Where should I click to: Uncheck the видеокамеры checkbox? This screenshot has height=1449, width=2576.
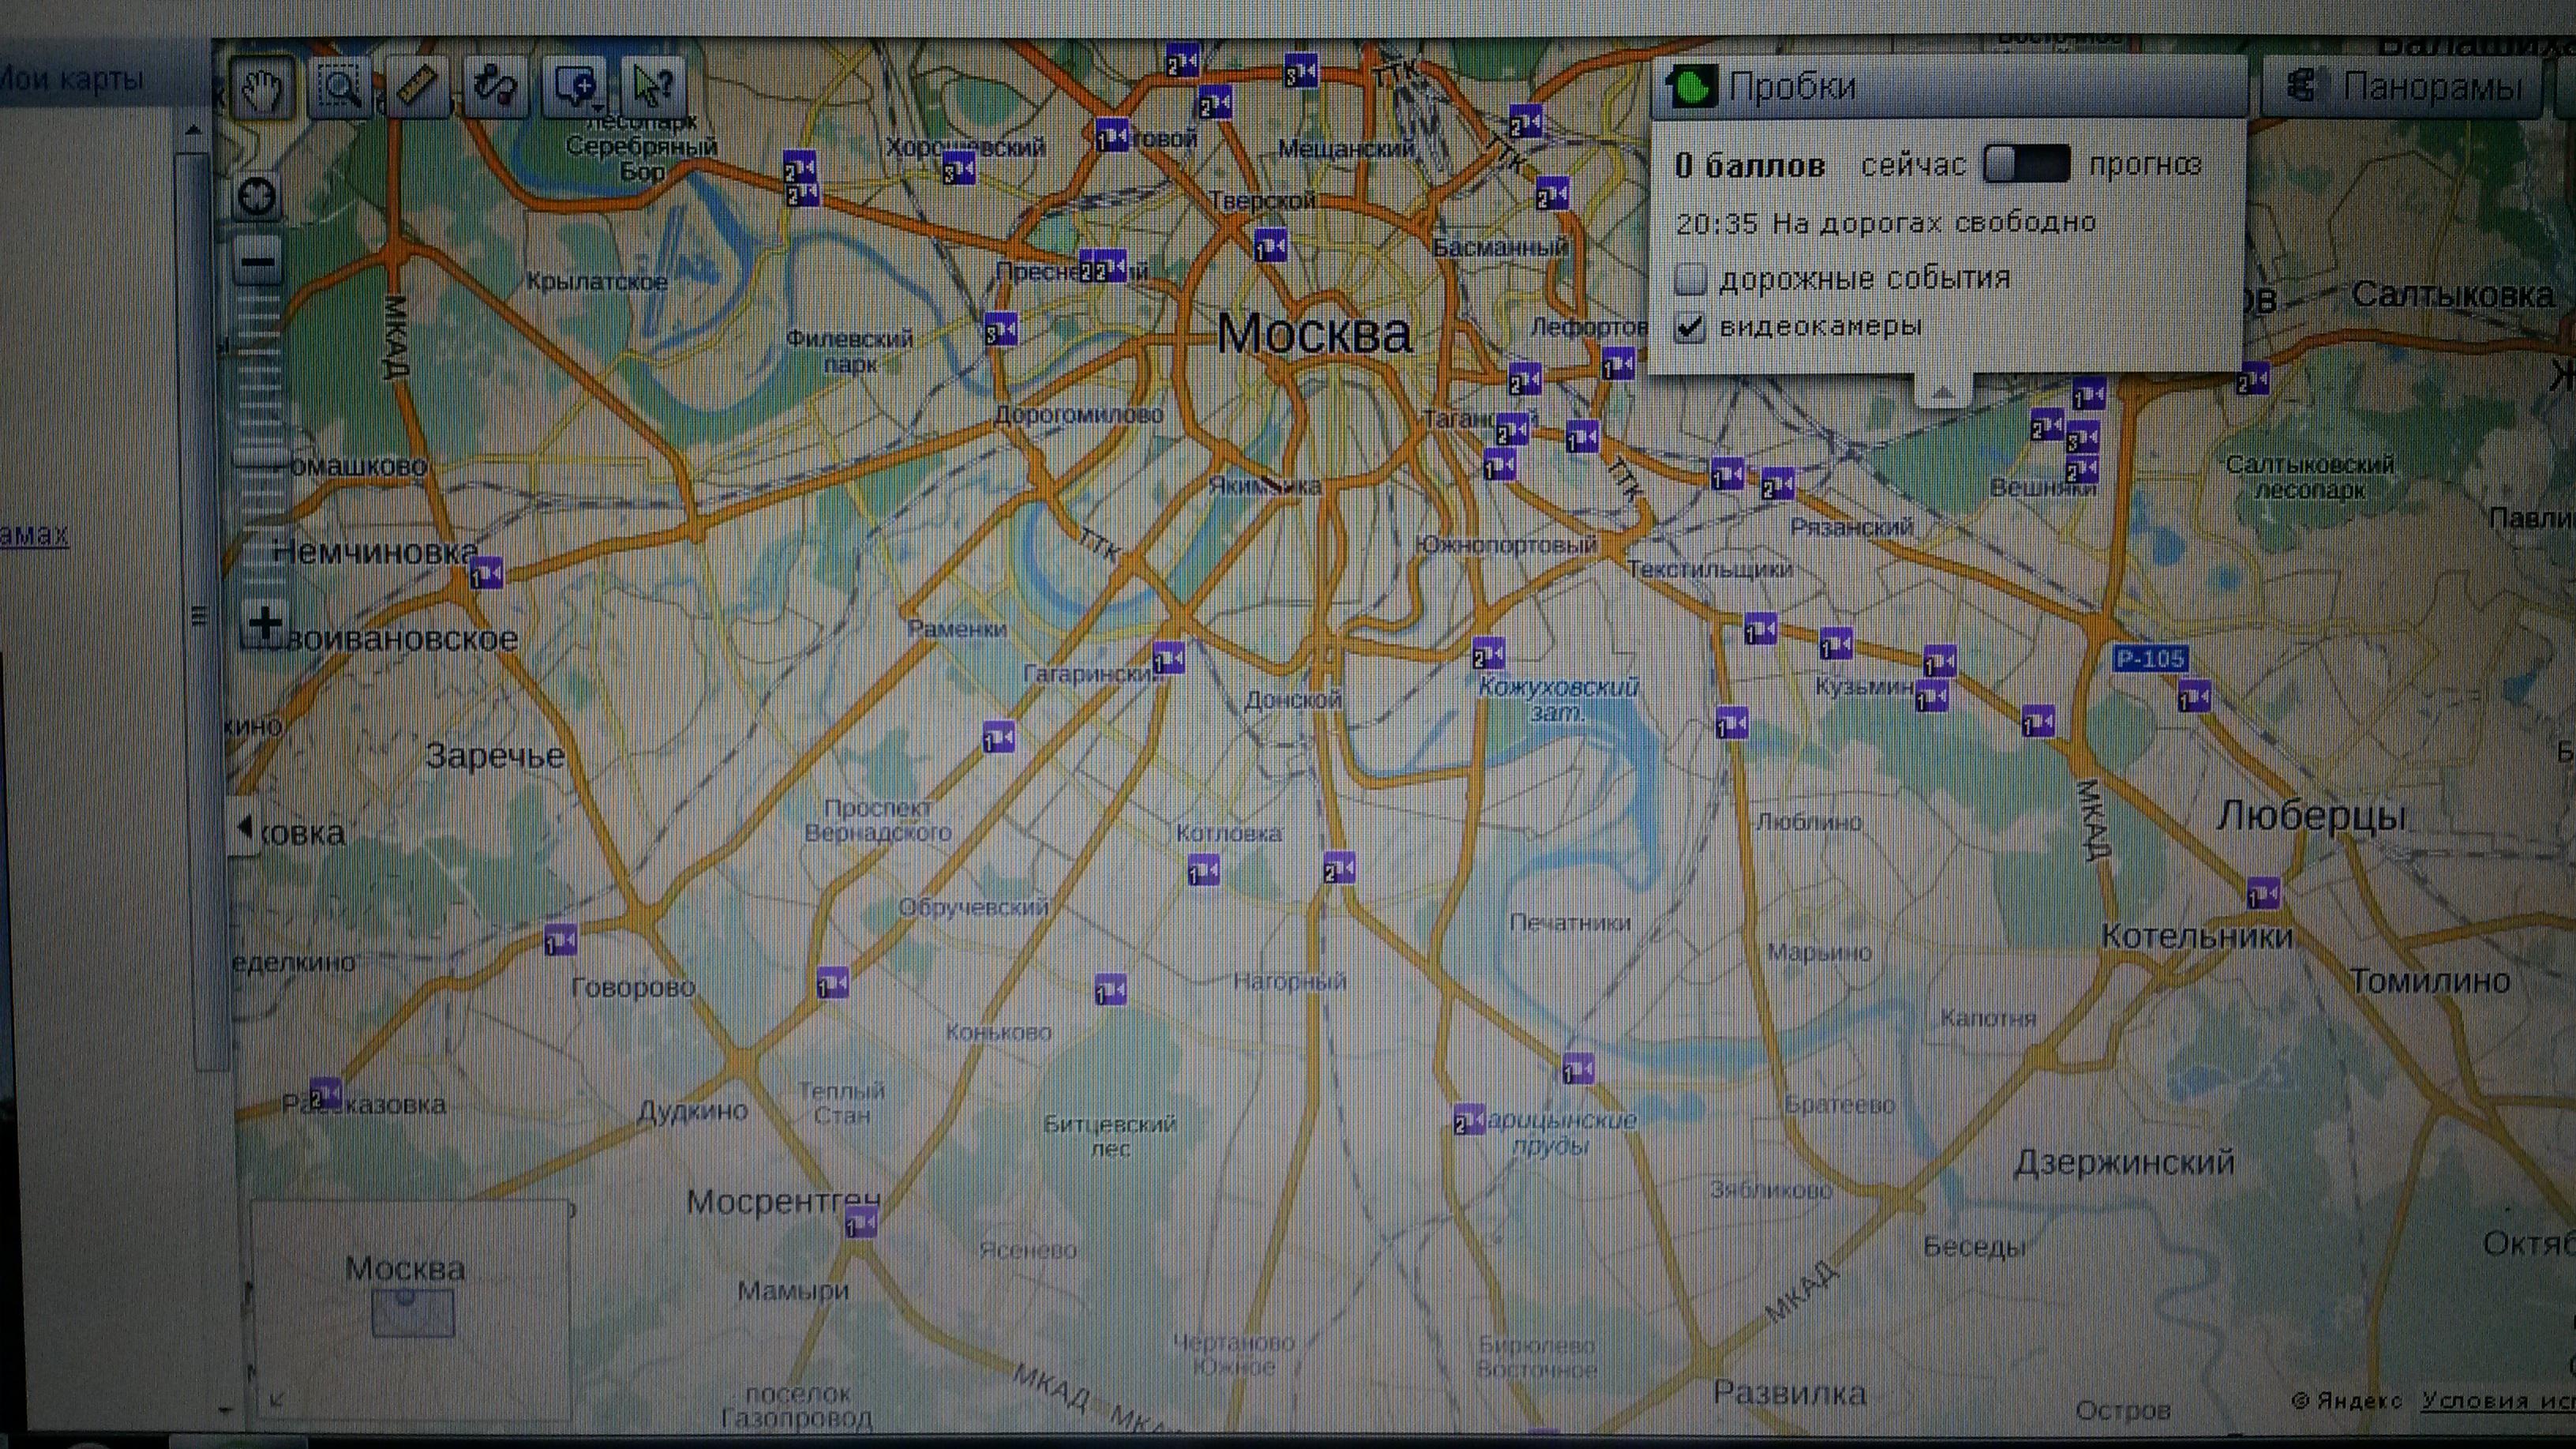tap(1690, 327)
